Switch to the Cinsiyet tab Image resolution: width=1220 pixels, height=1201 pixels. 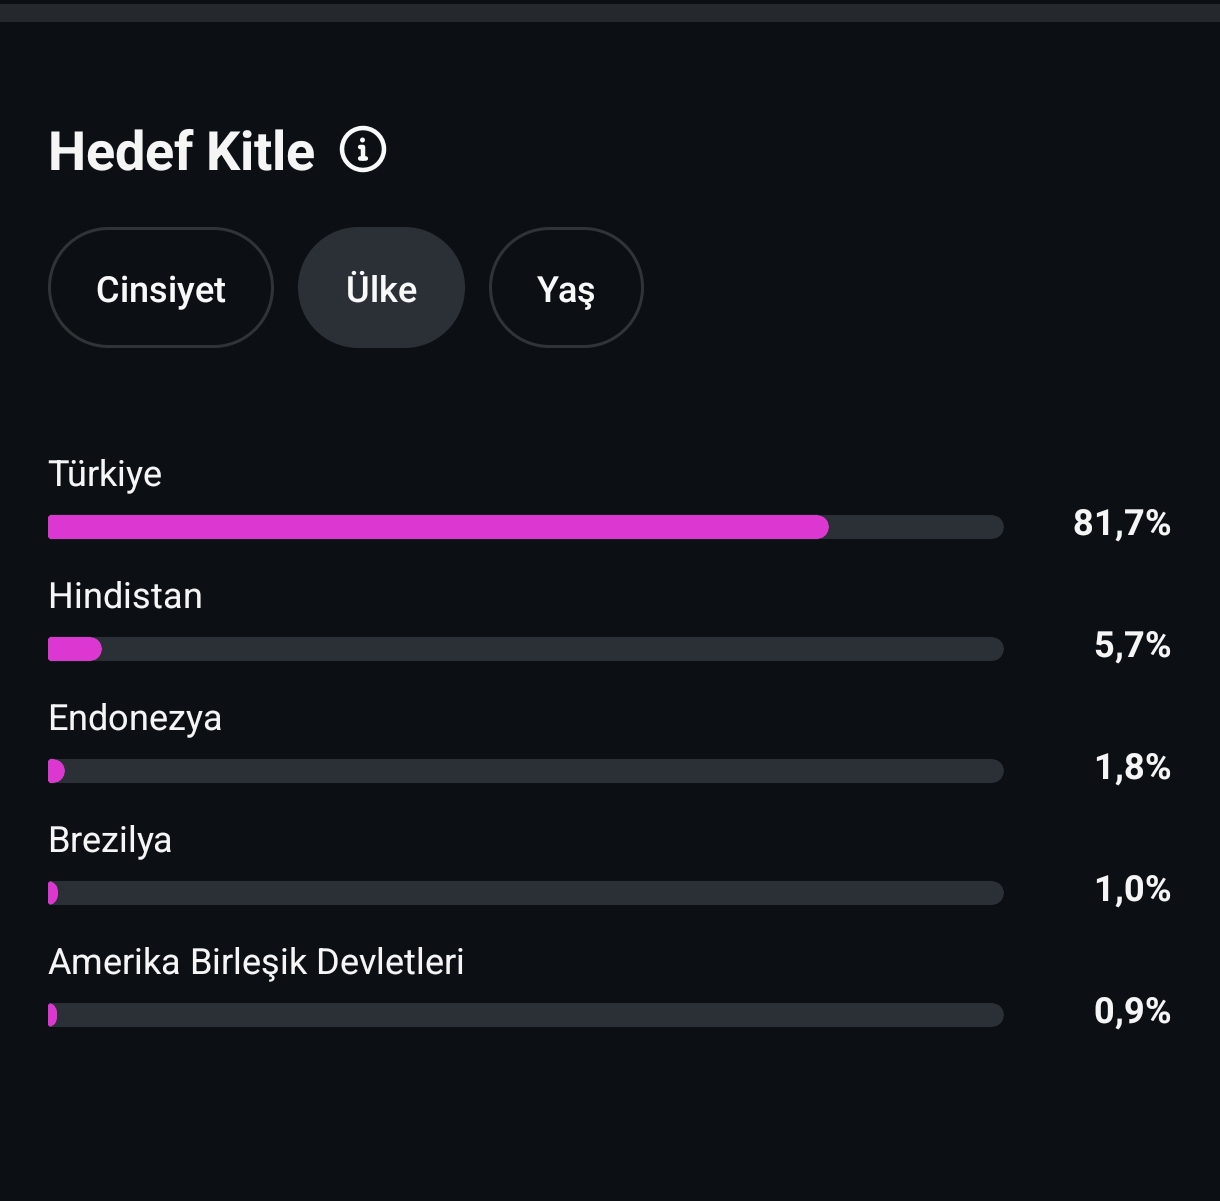click(x=161, y=288)
